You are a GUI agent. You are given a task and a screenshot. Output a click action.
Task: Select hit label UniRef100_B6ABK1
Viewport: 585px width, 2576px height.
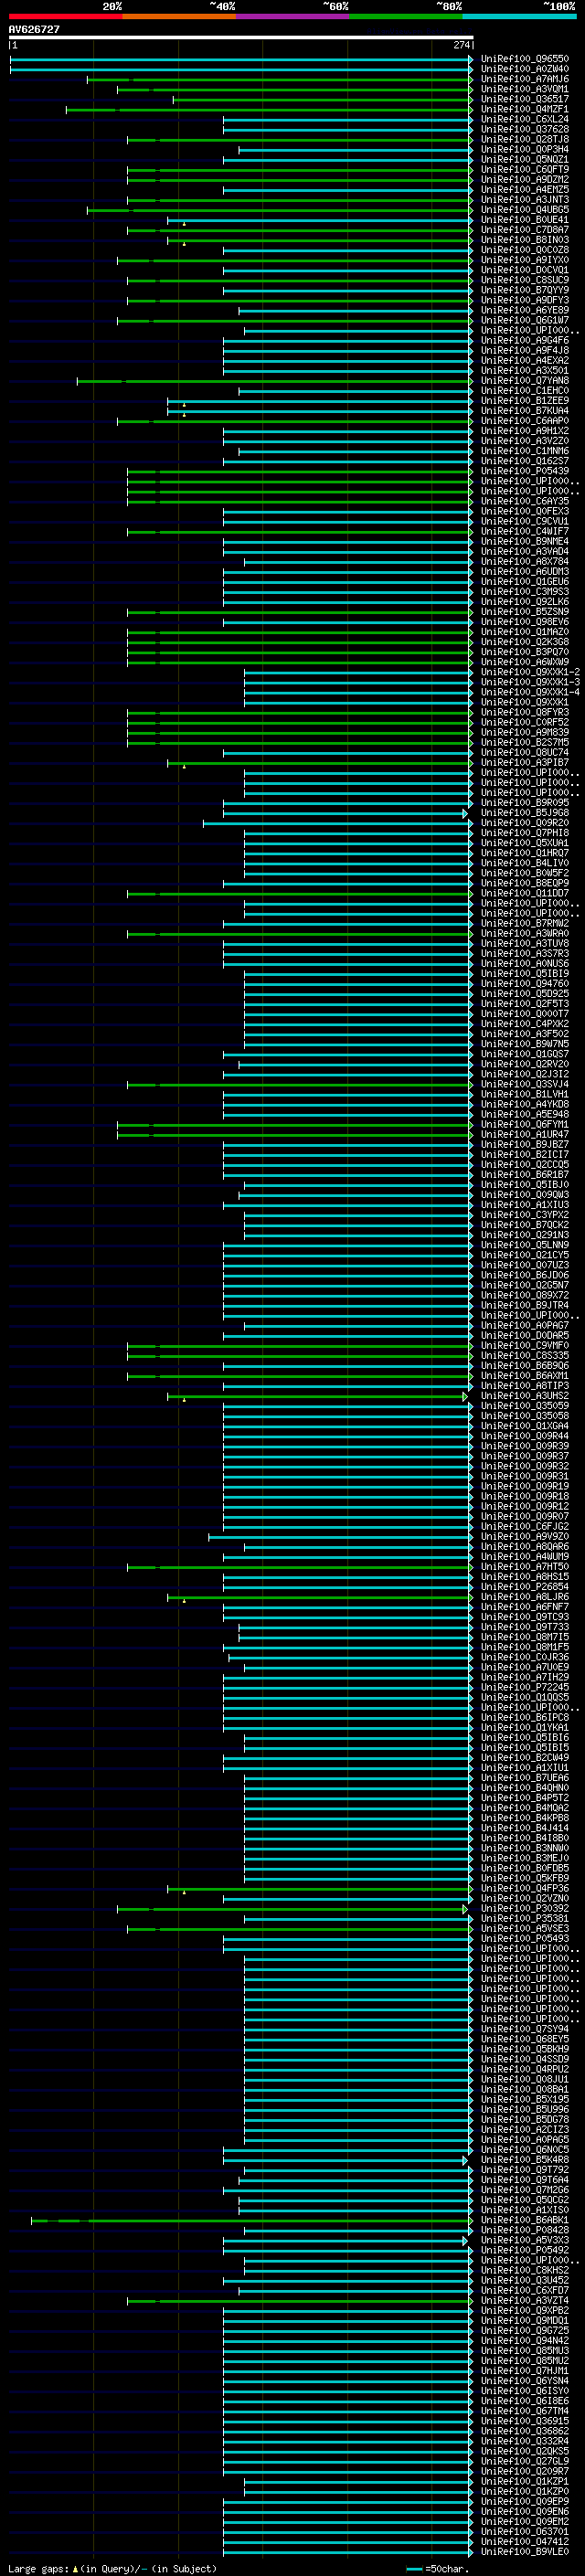[524, 2220]
